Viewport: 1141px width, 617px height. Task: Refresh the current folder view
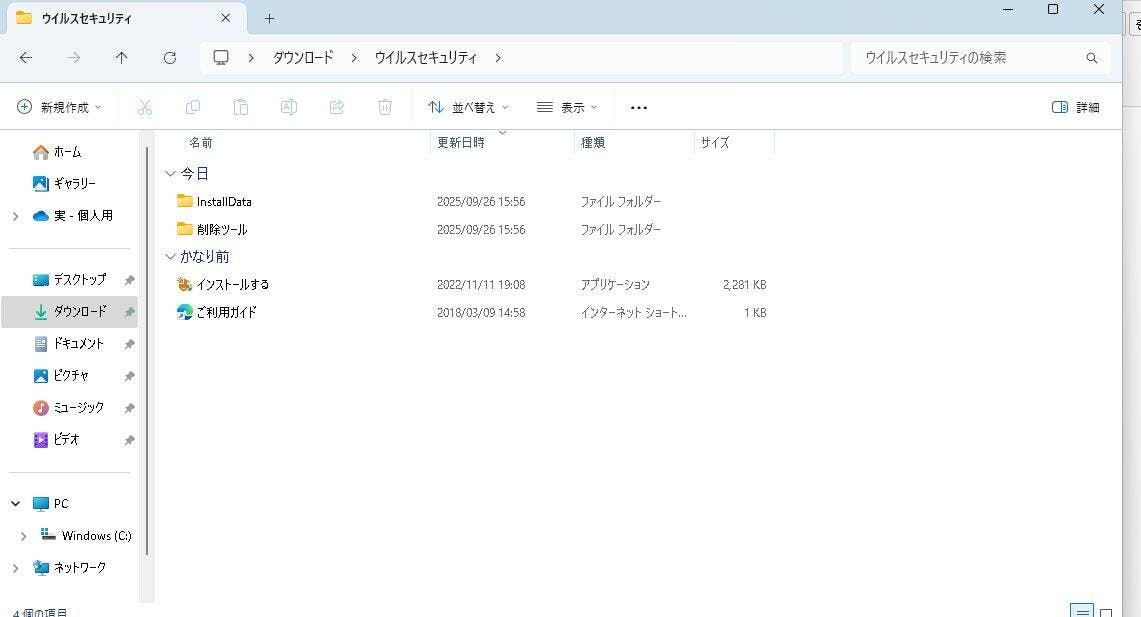pos(170,58)
